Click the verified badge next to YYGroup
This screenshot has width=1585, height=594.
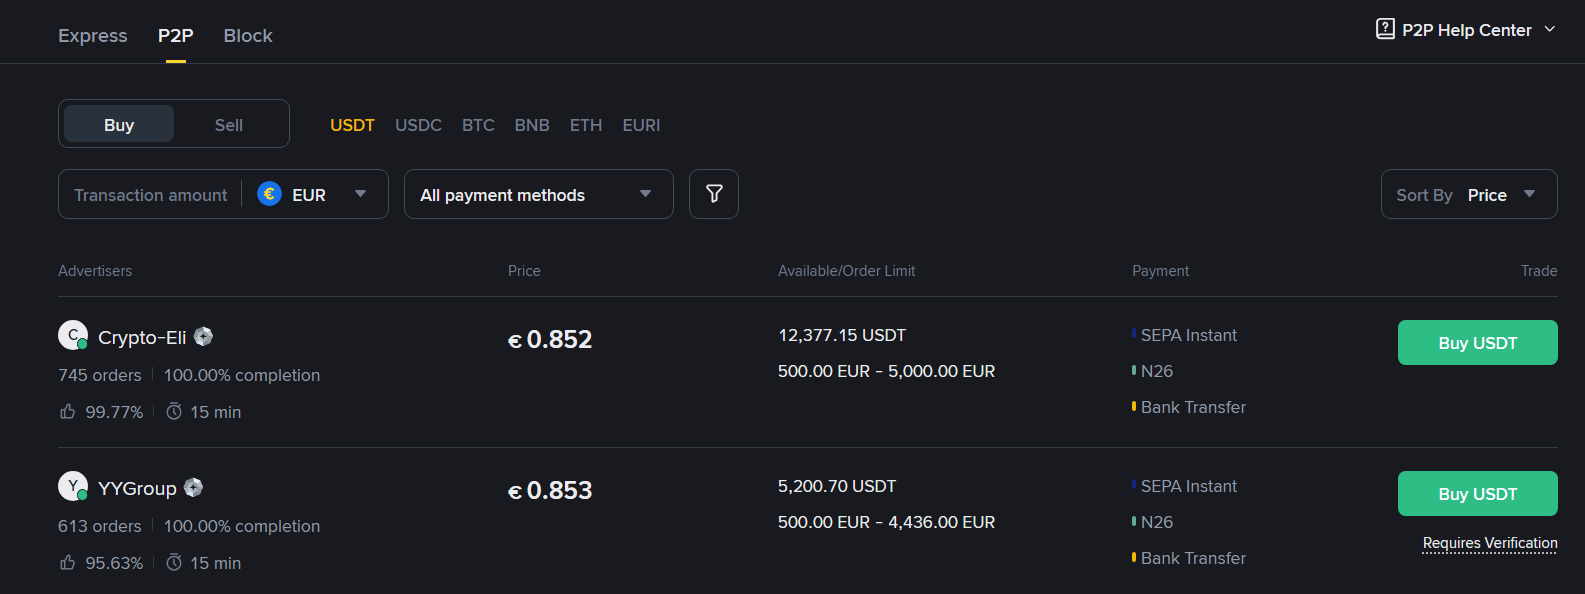click(x=193, y=487)
